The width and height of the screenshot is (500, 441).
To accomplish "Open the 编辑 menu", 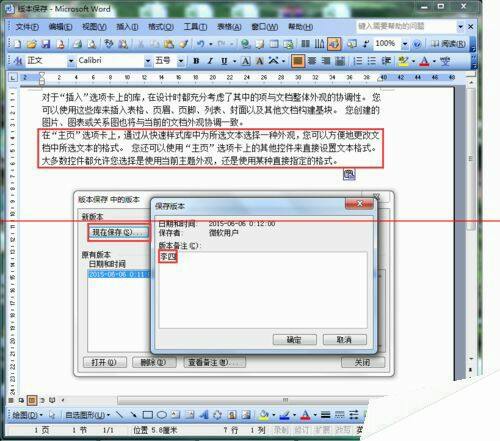I will click(60, 27).
